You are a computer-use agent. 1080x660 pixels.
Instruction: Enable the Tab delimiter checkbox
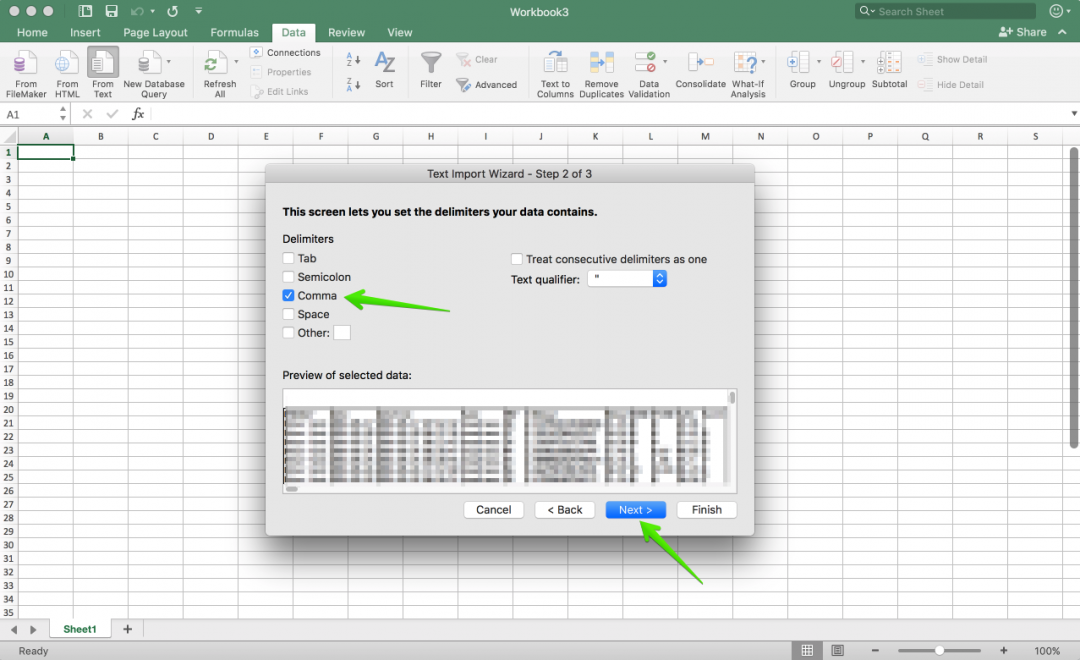click(289, 257)
